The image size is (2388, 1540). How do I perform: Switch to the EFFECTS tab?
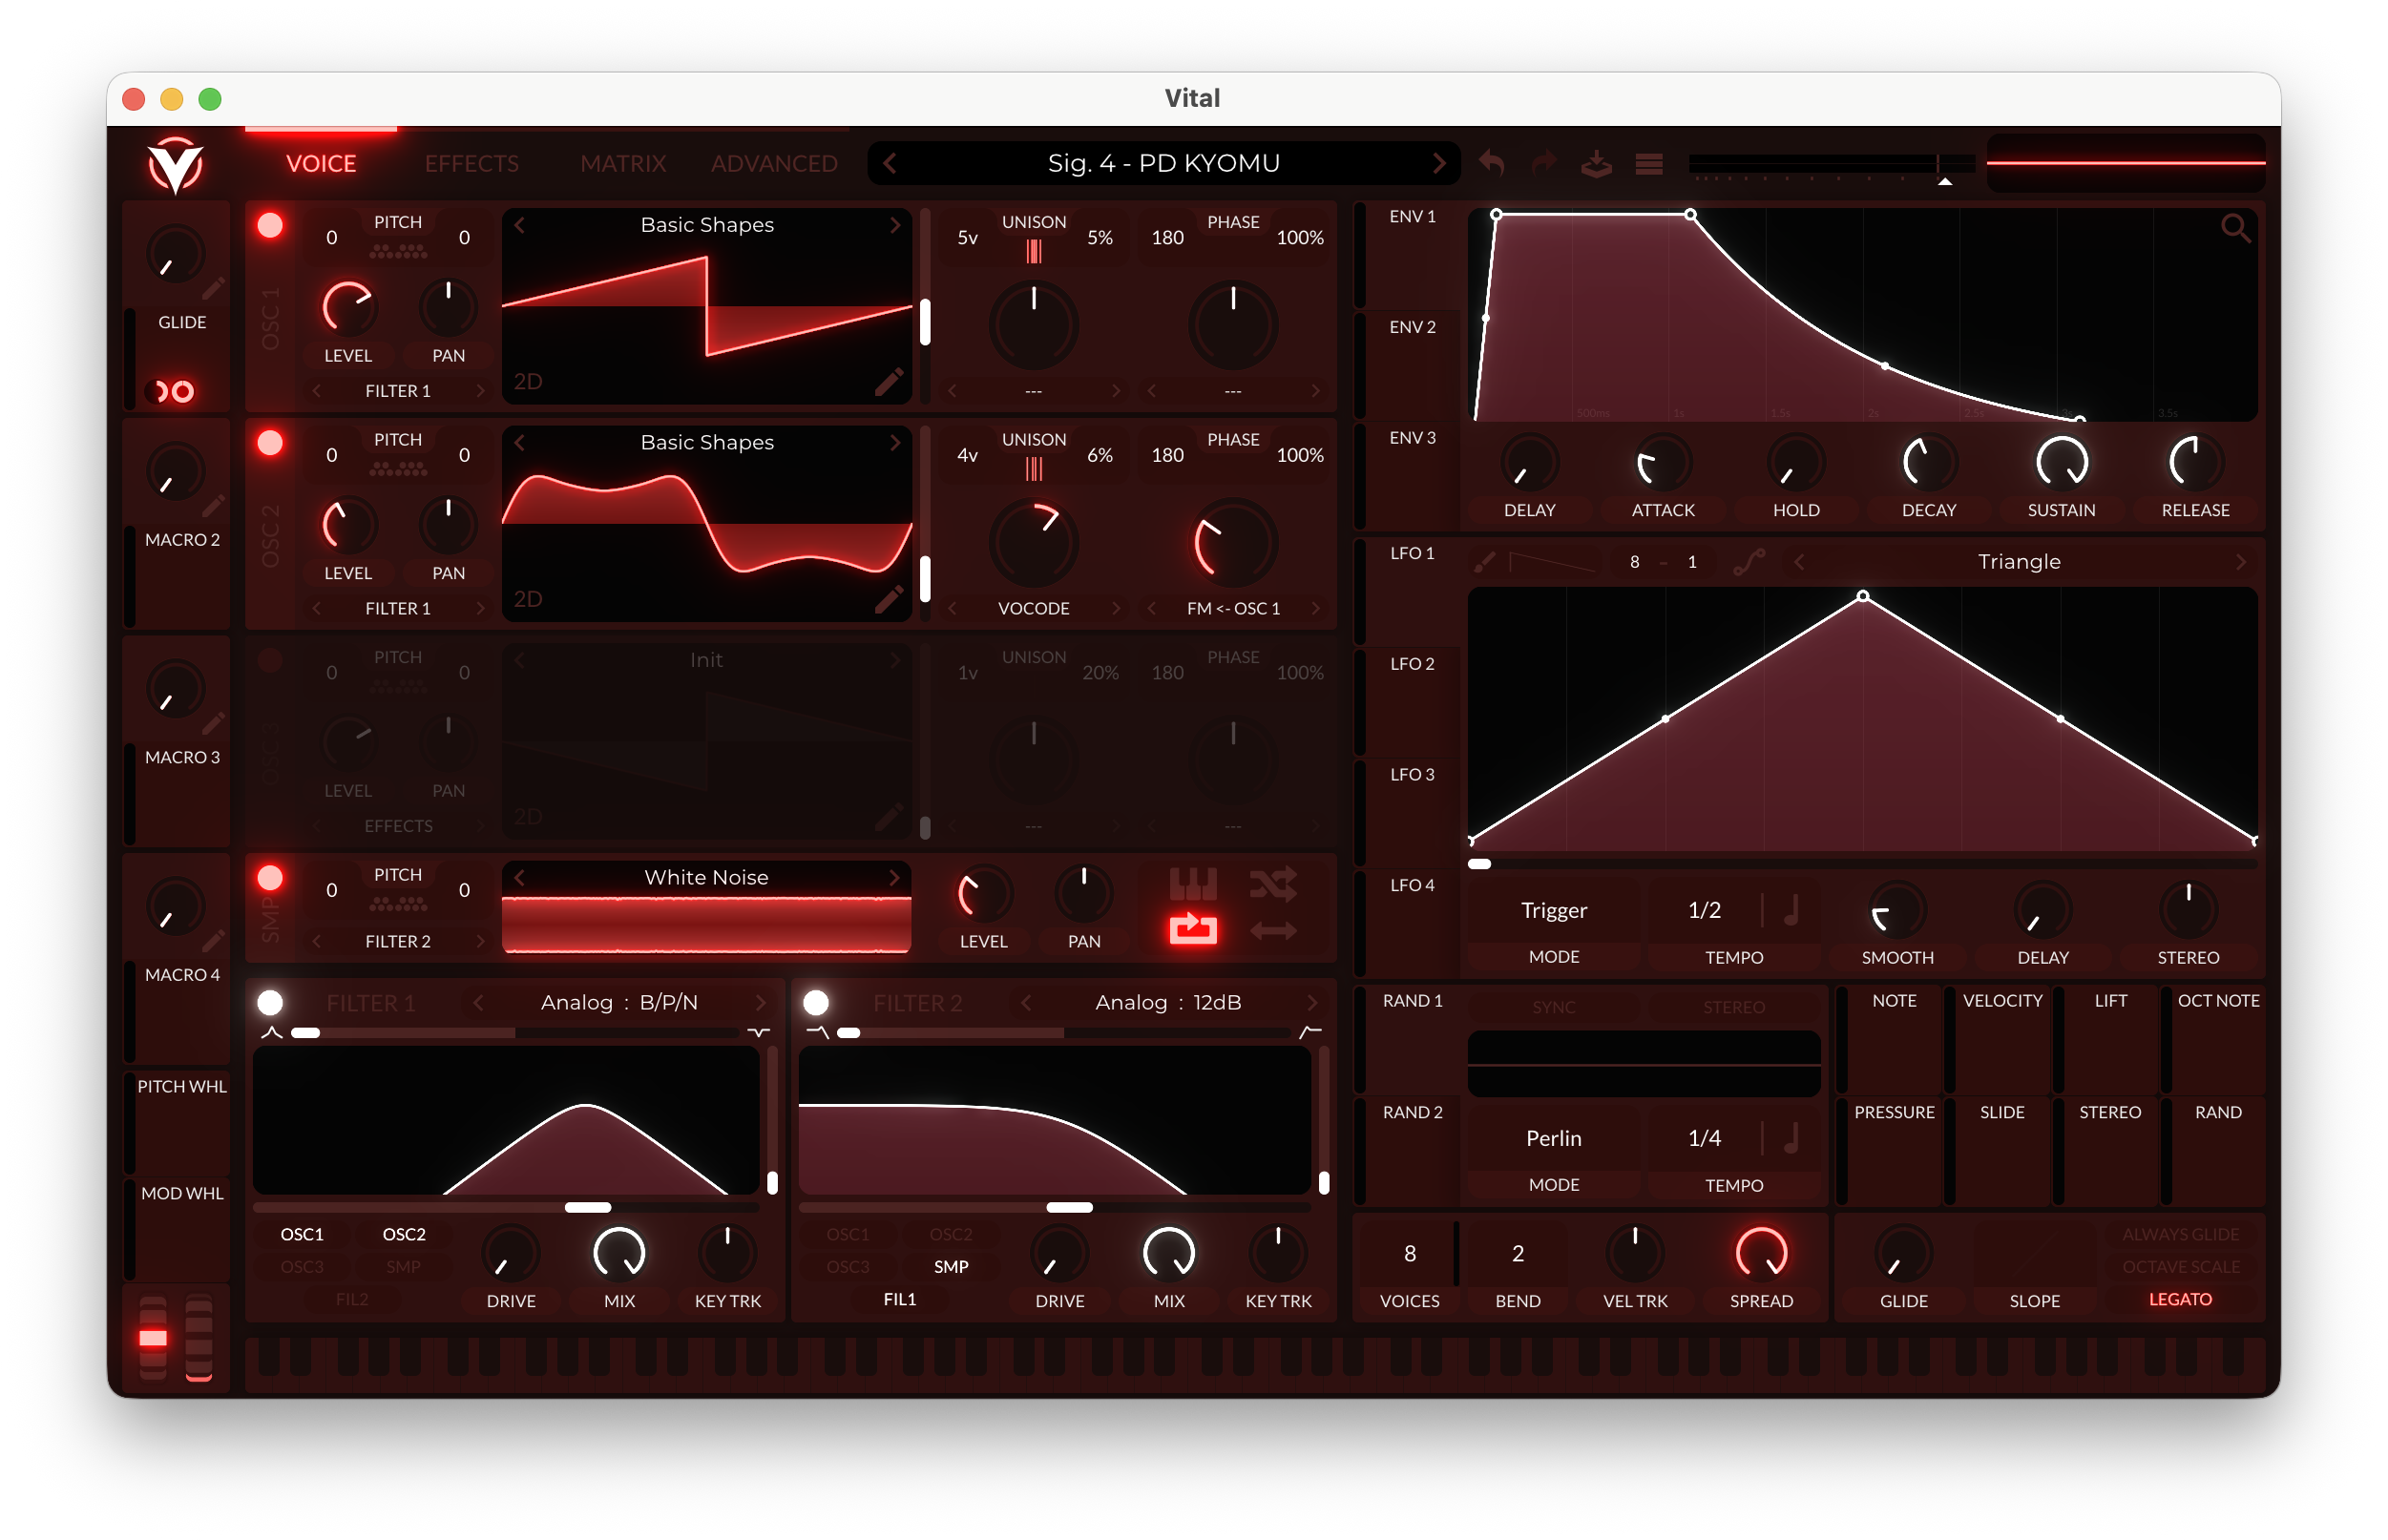[x=472, y=164]
